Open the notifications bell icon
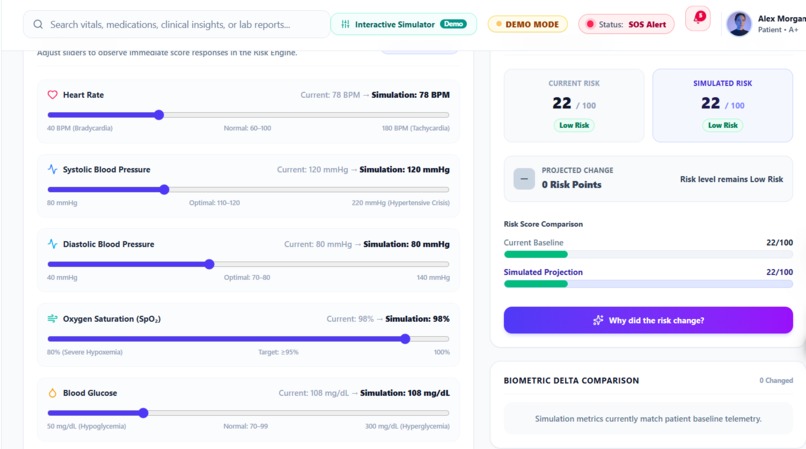This screenshot has height=449, width=806. pos(698,19)
